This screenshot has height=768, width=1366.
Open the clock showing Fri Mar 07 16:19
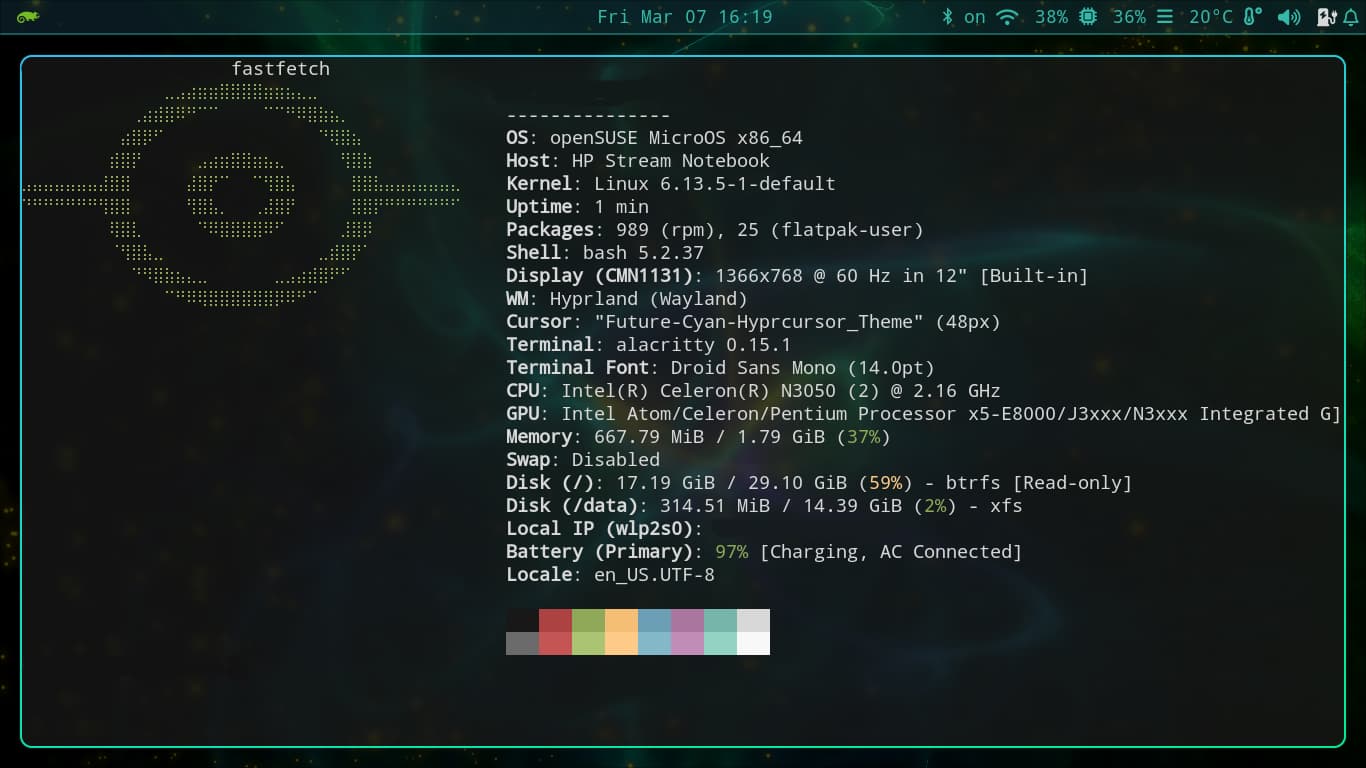click(685, 16)
